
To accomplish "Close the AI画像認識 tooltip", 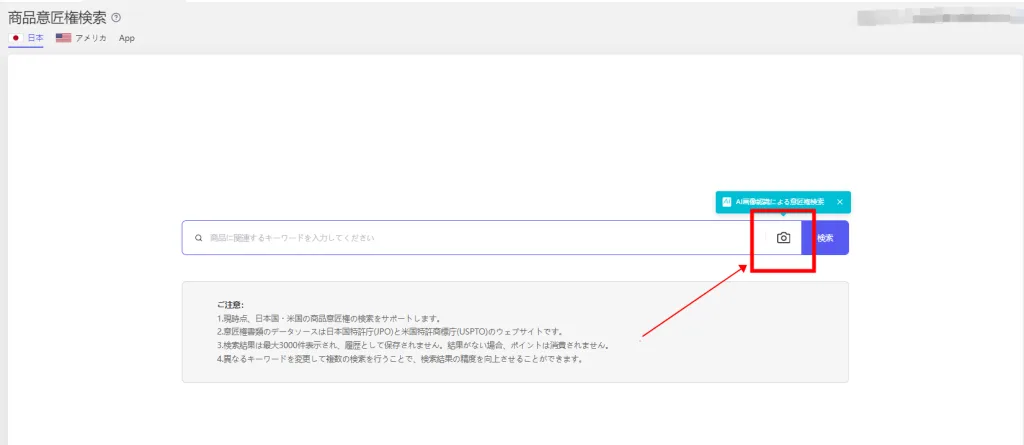I will pos(840,202).
